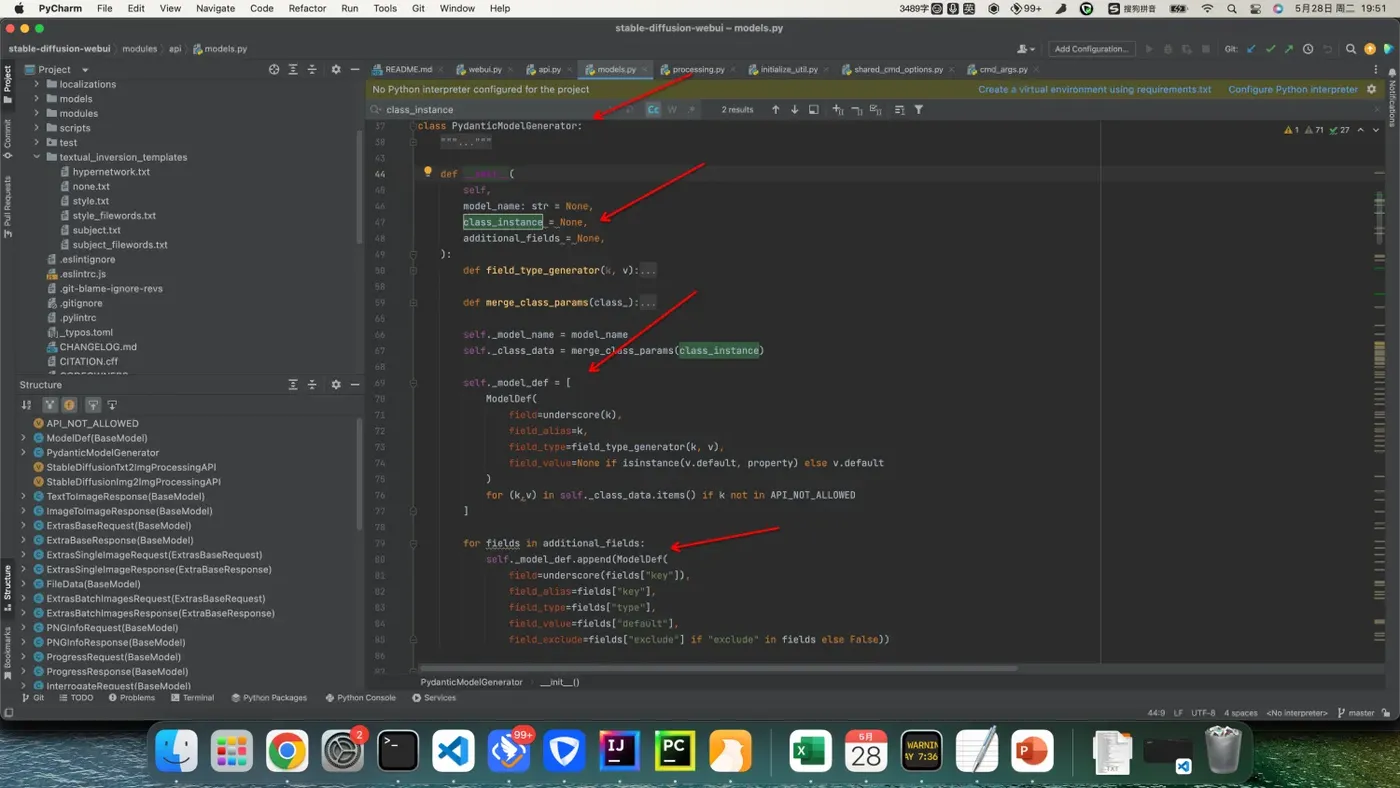
Task: Click the modules breadcrumb in navigation bar
Action: (140, 48)
